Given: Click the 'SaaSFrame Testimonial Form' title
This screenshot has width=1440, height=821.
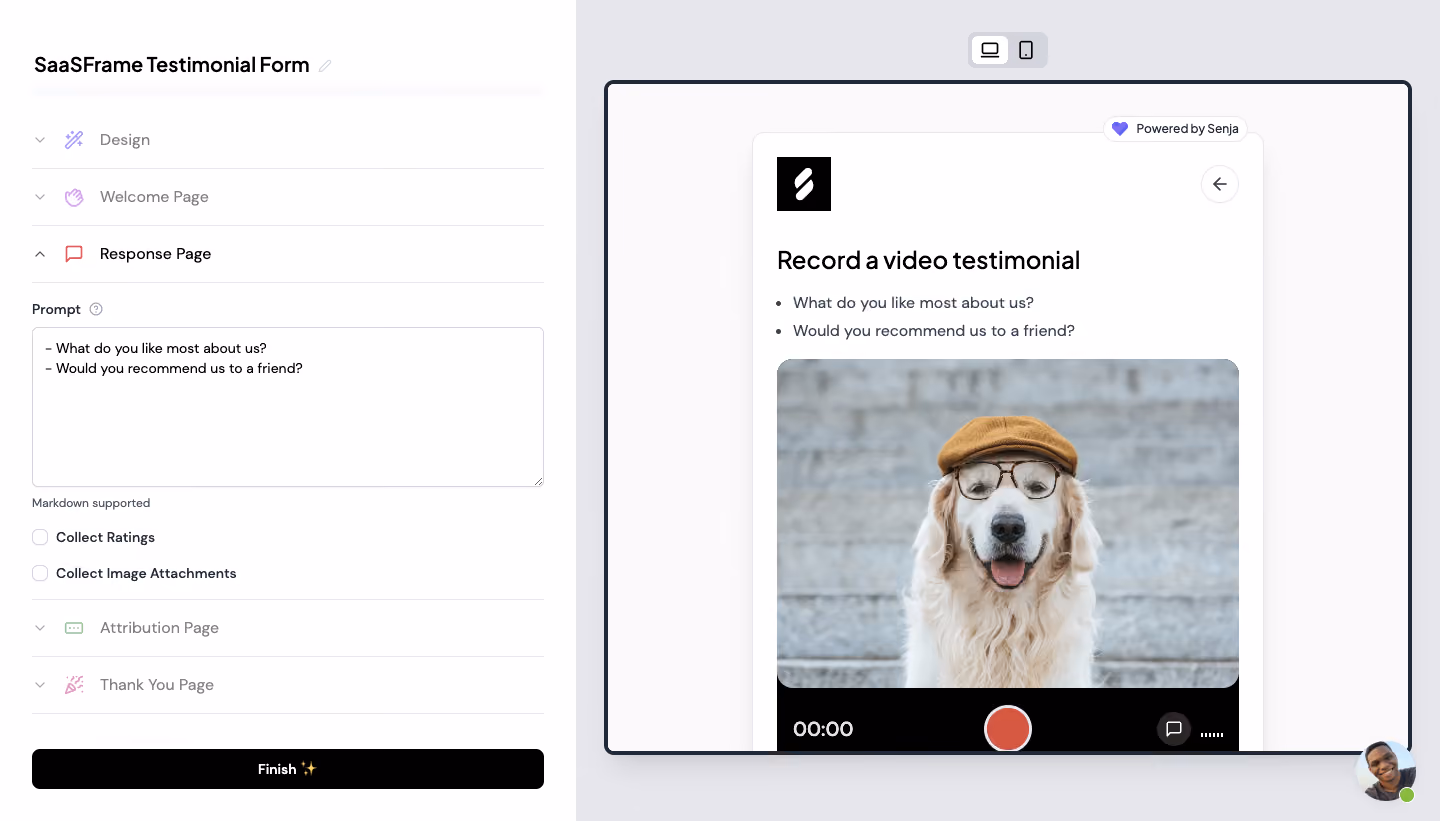Looking at the screenshot, I should click(172, 65).
